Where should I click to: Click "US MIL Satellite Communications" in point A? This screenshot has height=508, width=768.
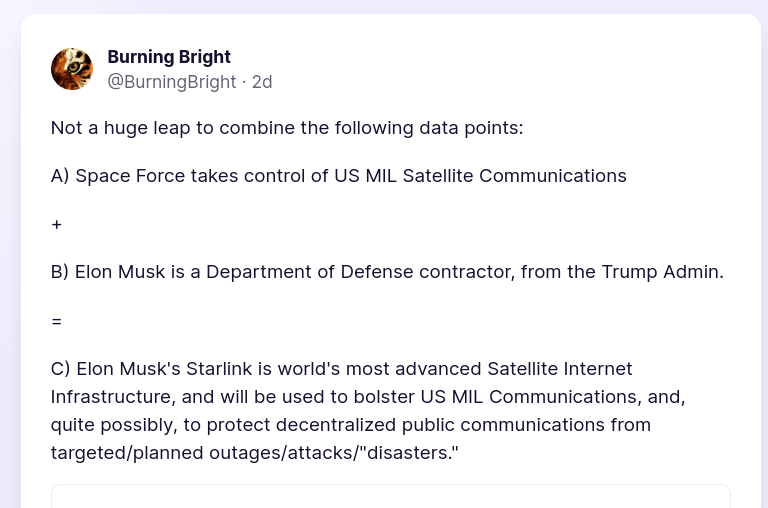tap(480, 176)
